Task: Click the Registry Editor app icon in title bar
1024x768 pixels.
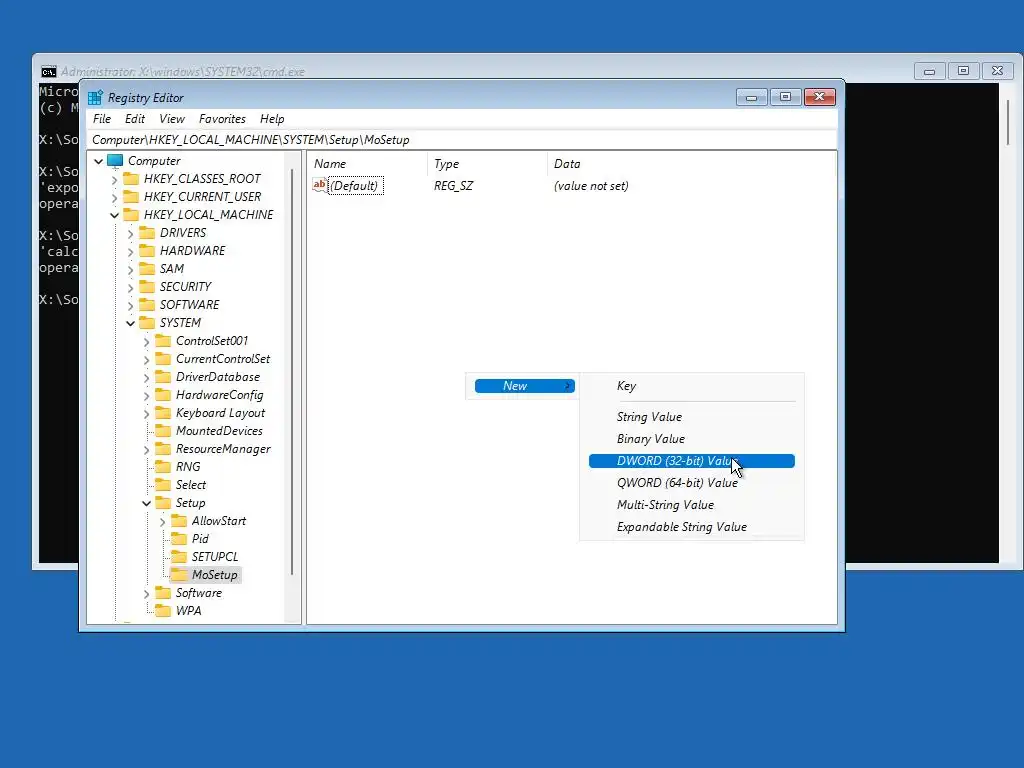Action: click(x=95, y=98)
